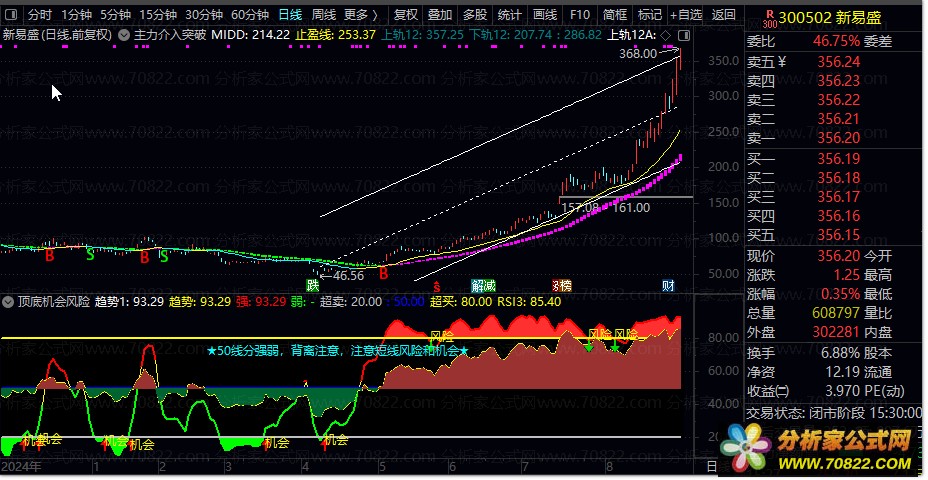928x480 pixels.
Task: Click the 买一 price 356.19
Action: pos(839,159)
